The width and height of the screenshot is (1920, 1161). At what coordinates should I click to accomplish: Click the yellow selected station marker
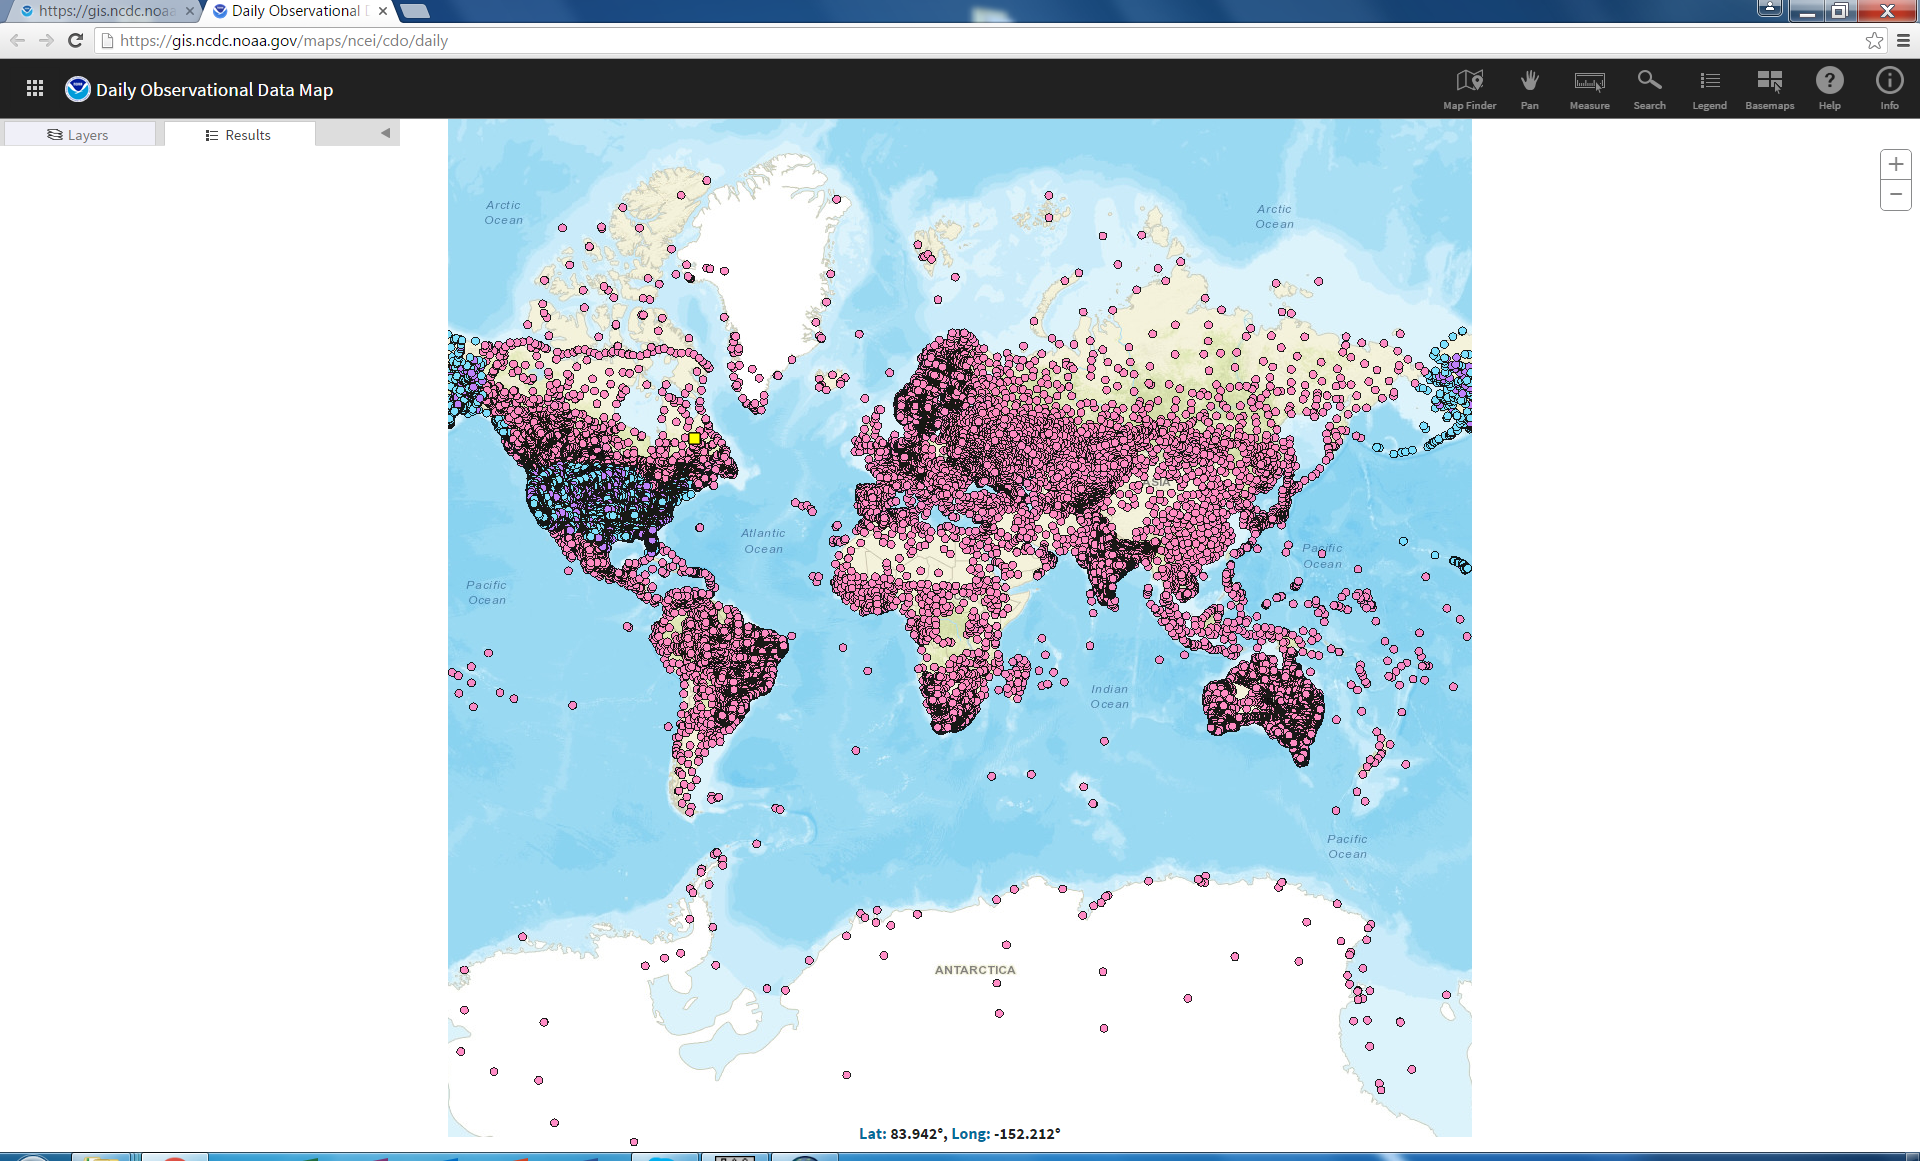pos(694,438)
